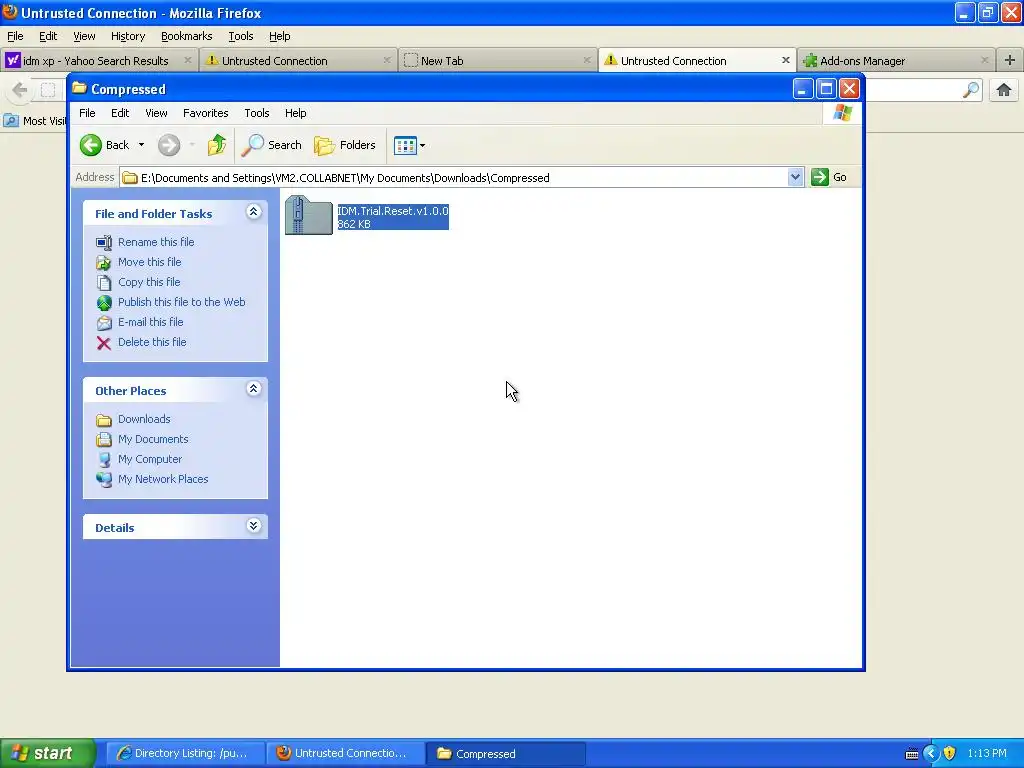Collapse the Other Places panel

tap(253, 389)
